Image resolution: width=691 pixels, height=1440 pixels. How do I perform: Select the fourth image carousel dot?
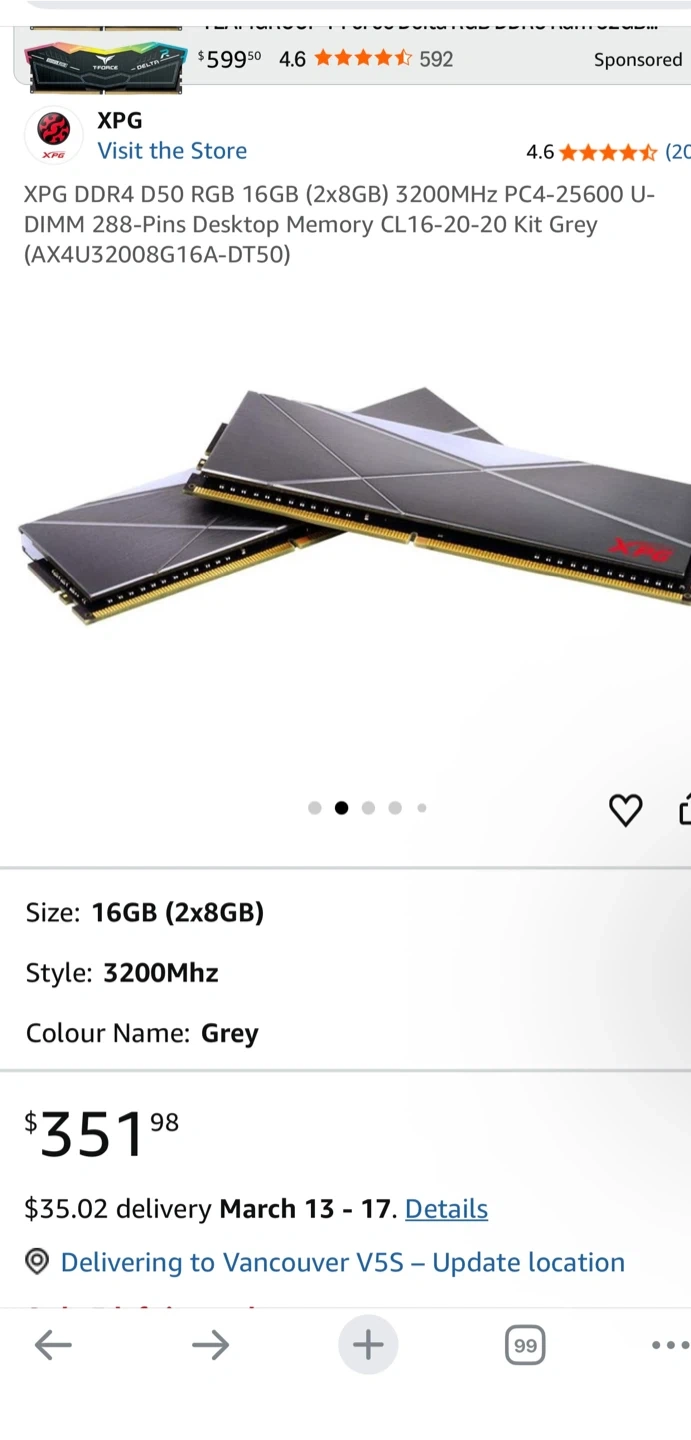coord(395,808)
